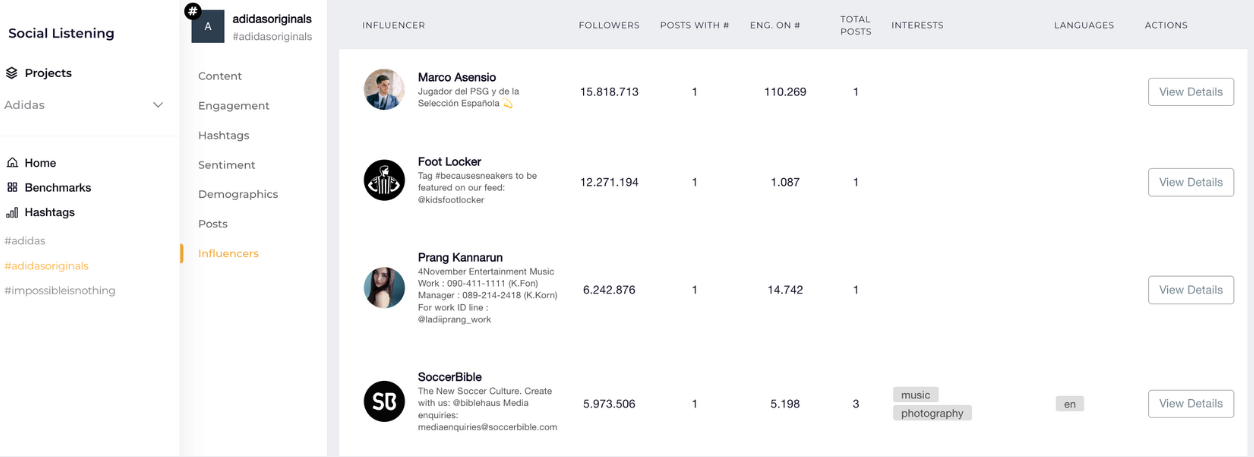Open Hashtags in sidebar
Viewport: 1254px width, 457px height.
[x=50, y=212]
